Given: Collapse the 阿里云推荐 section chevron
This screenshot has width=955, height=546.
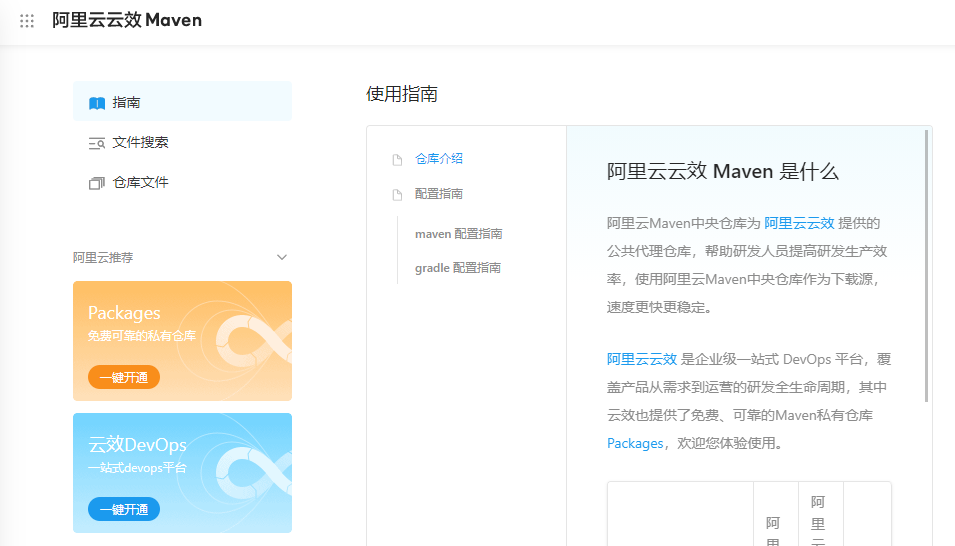Looking at the screenshot, I should point(281,257).
